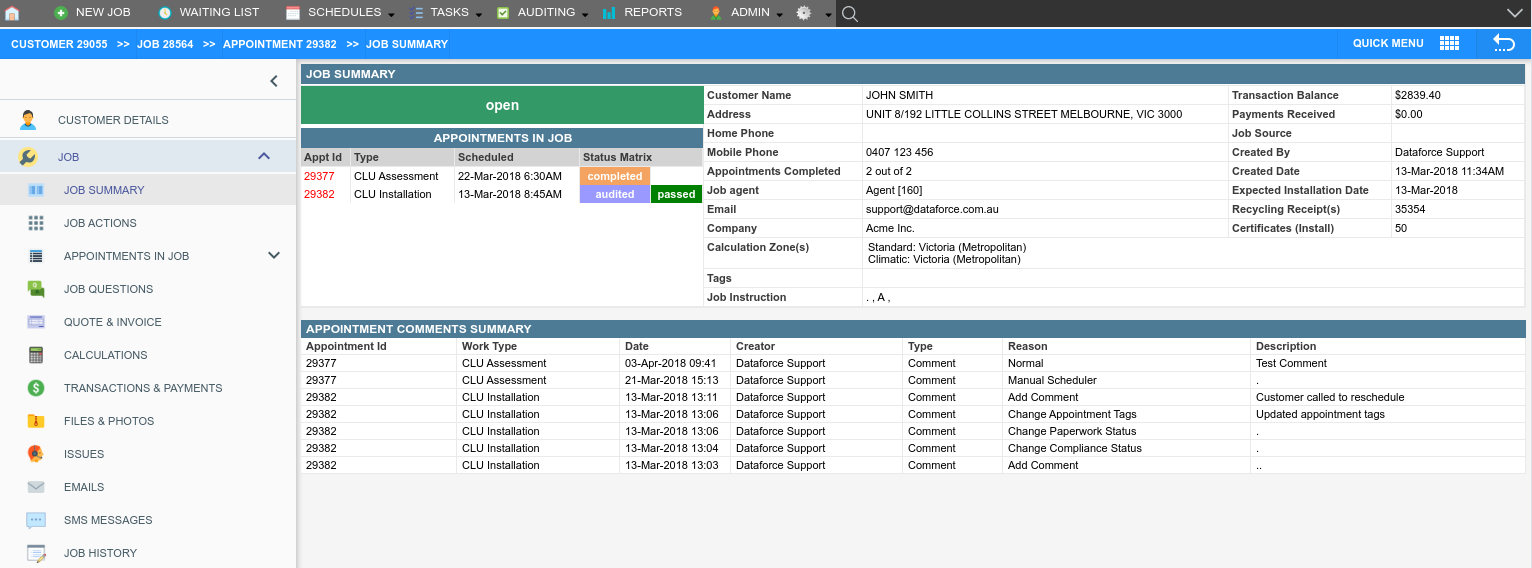
Task: Click the New Job menu item
Action: tap(102, 13)
